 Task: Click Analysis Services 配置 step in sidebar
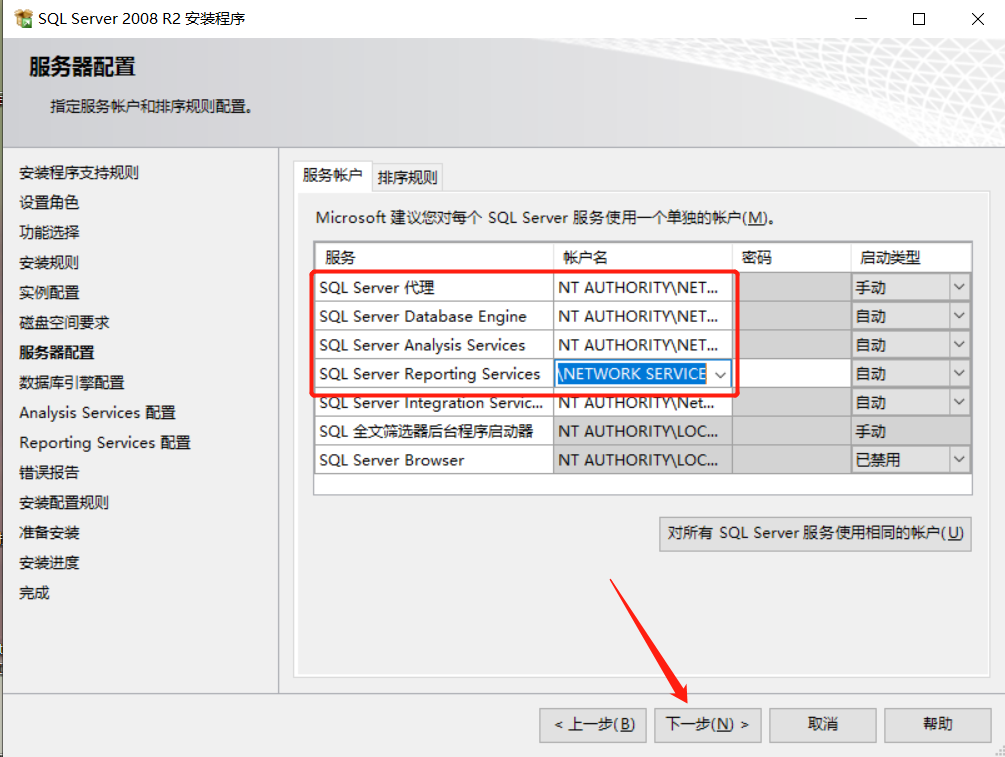point(97,413)
